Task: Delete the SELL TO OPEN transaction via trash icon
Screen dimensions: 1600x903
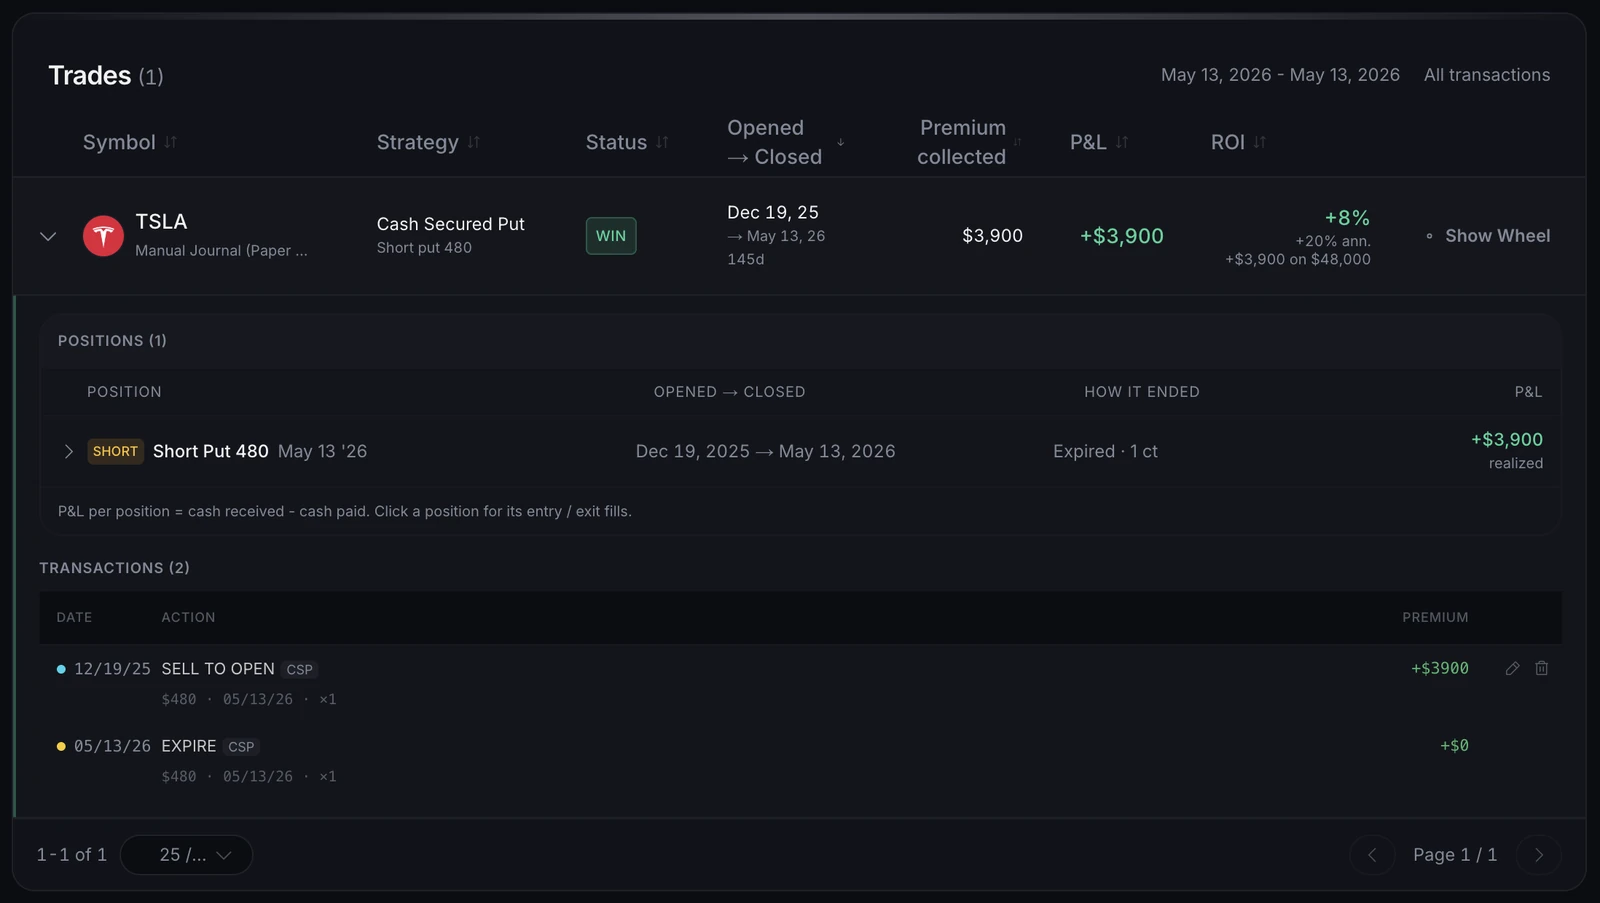Action: (x=1542, y=668)
